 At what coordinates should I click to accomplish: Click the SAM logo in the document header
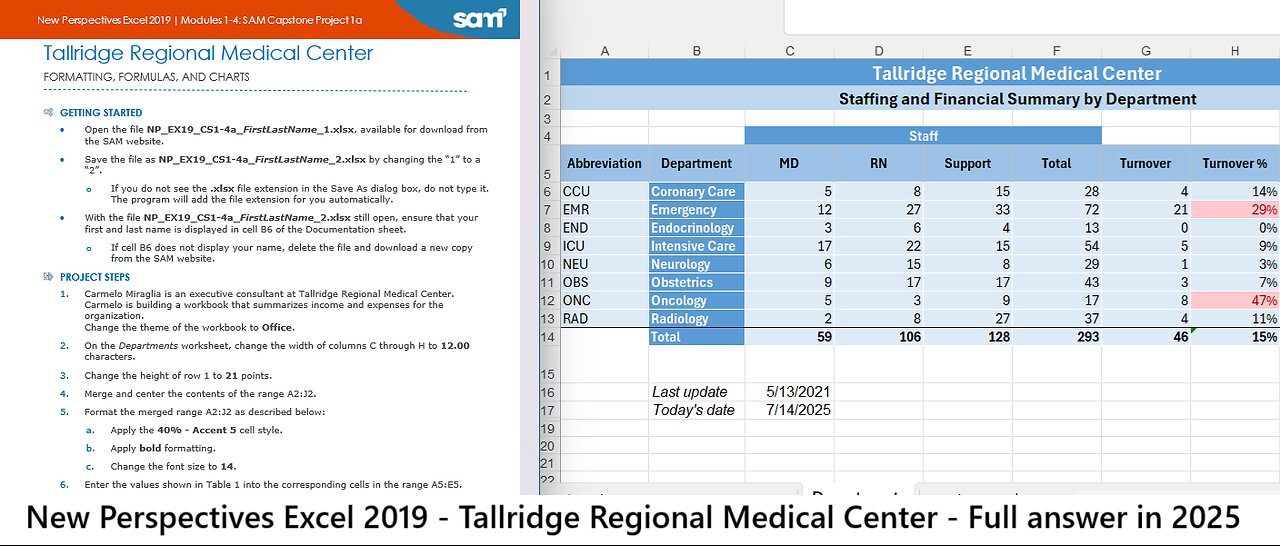(x=480, y=18)
